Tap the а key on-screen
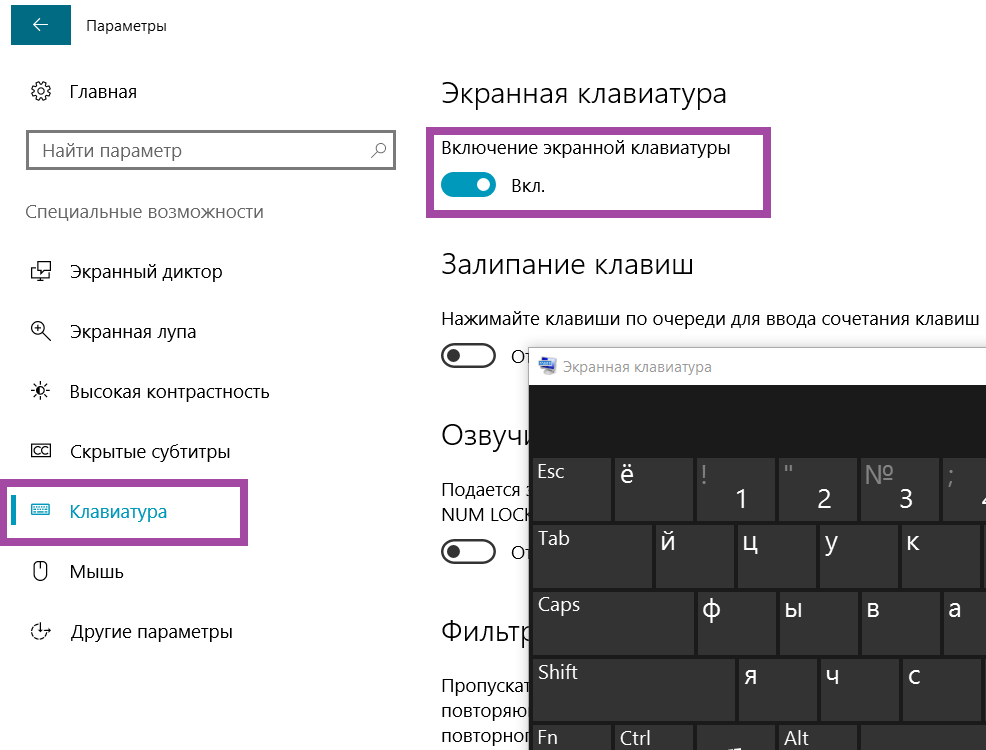 click(x=965, y=624)
